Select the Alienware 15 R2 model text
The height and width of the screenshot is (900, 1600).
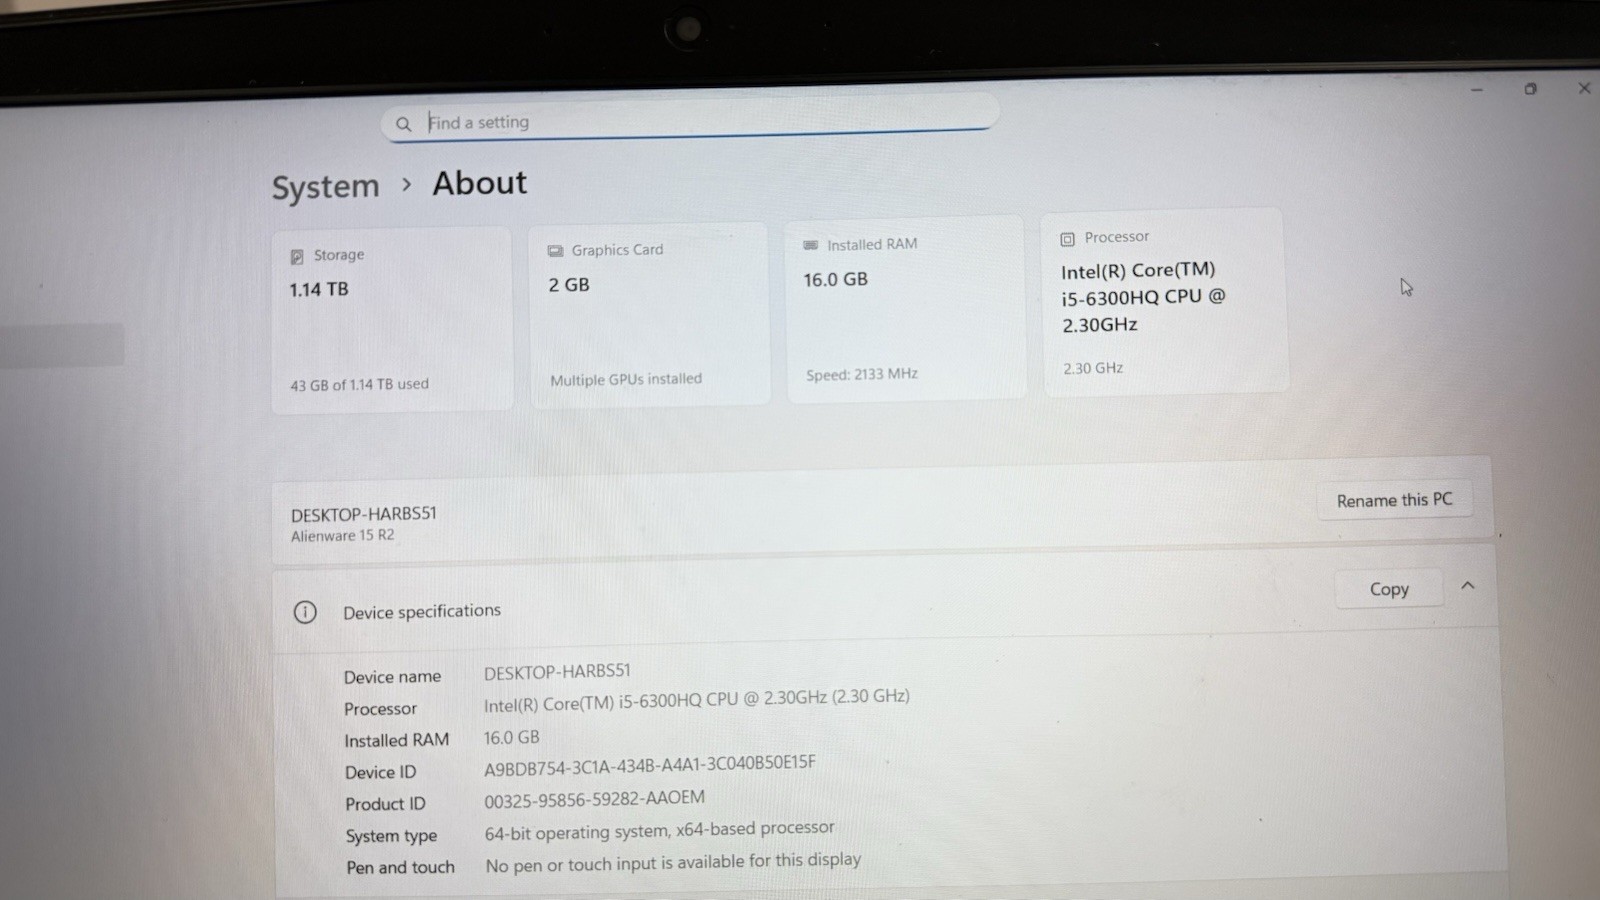coord(342,536)
